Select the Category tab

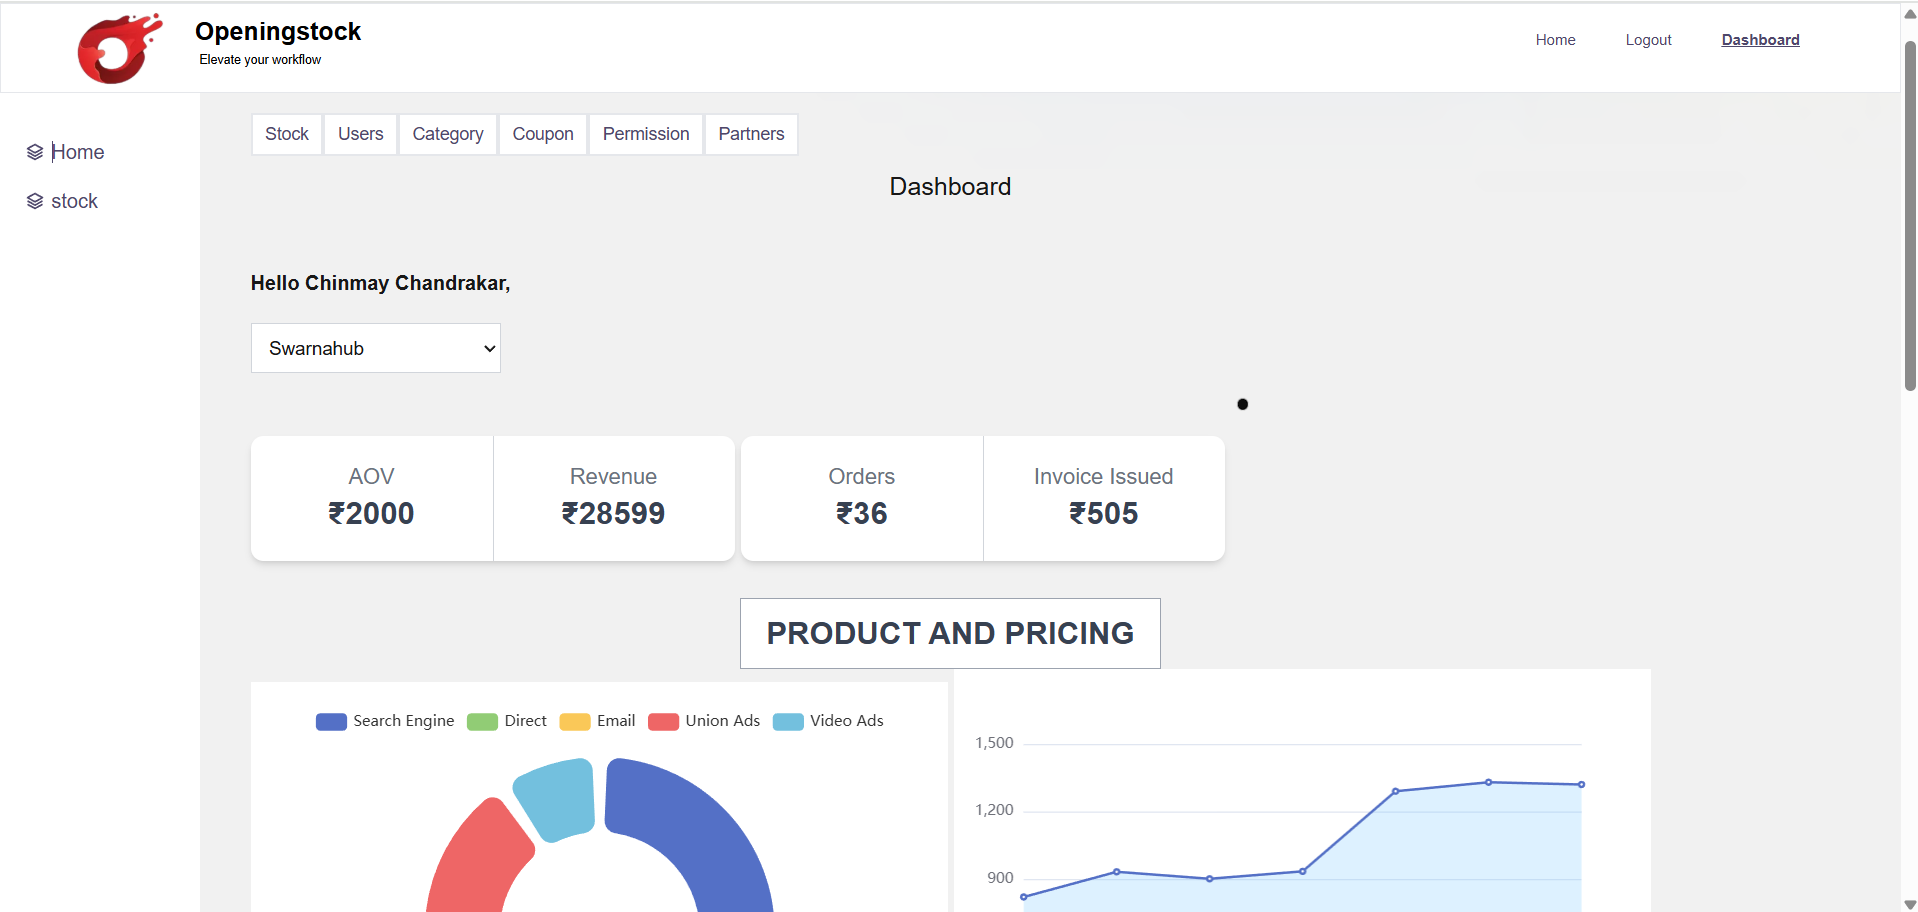447,134
